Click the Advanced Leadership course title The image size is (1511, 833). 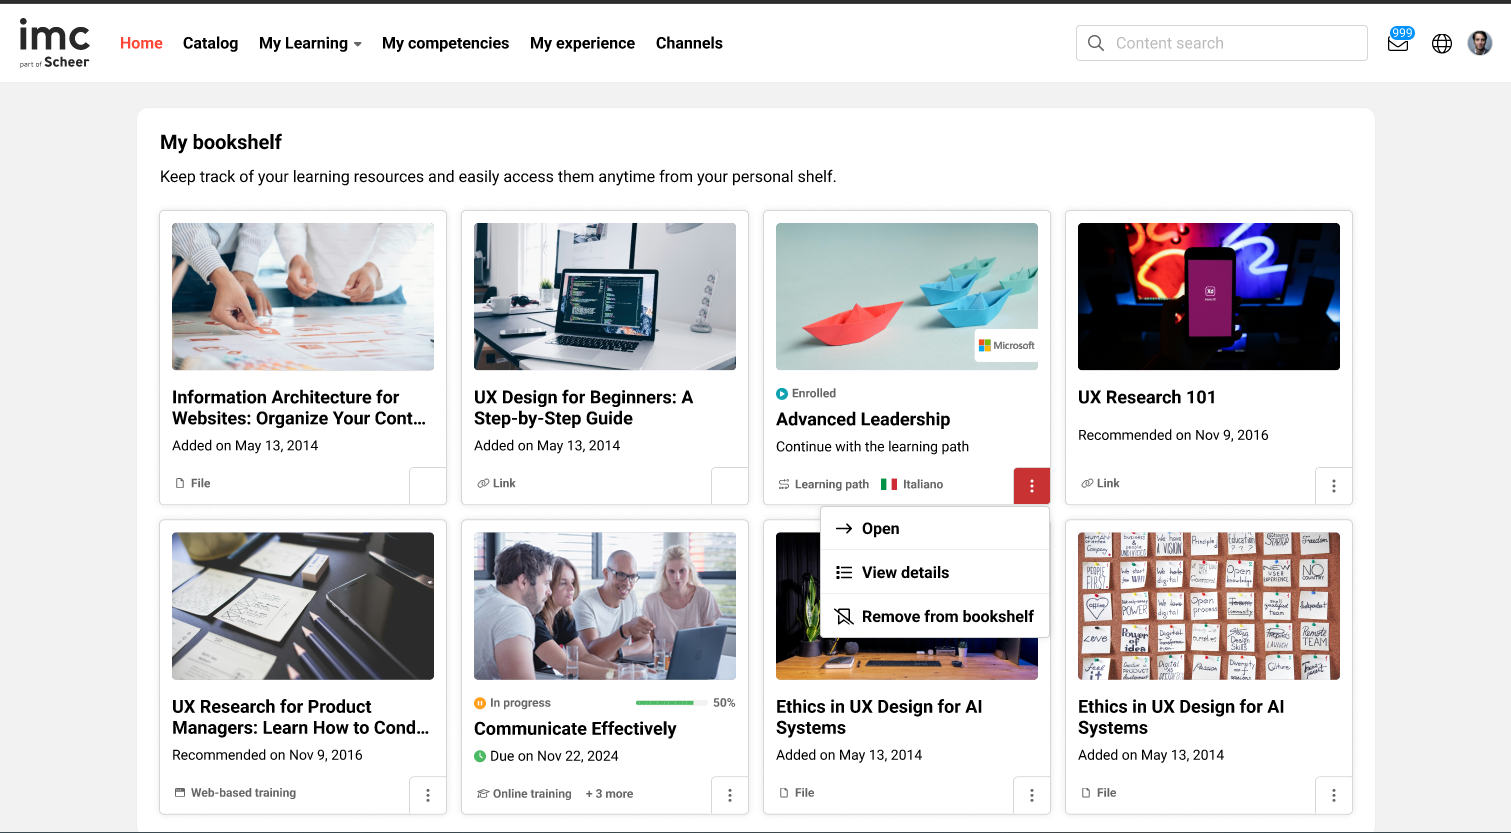tap(863, 419)
